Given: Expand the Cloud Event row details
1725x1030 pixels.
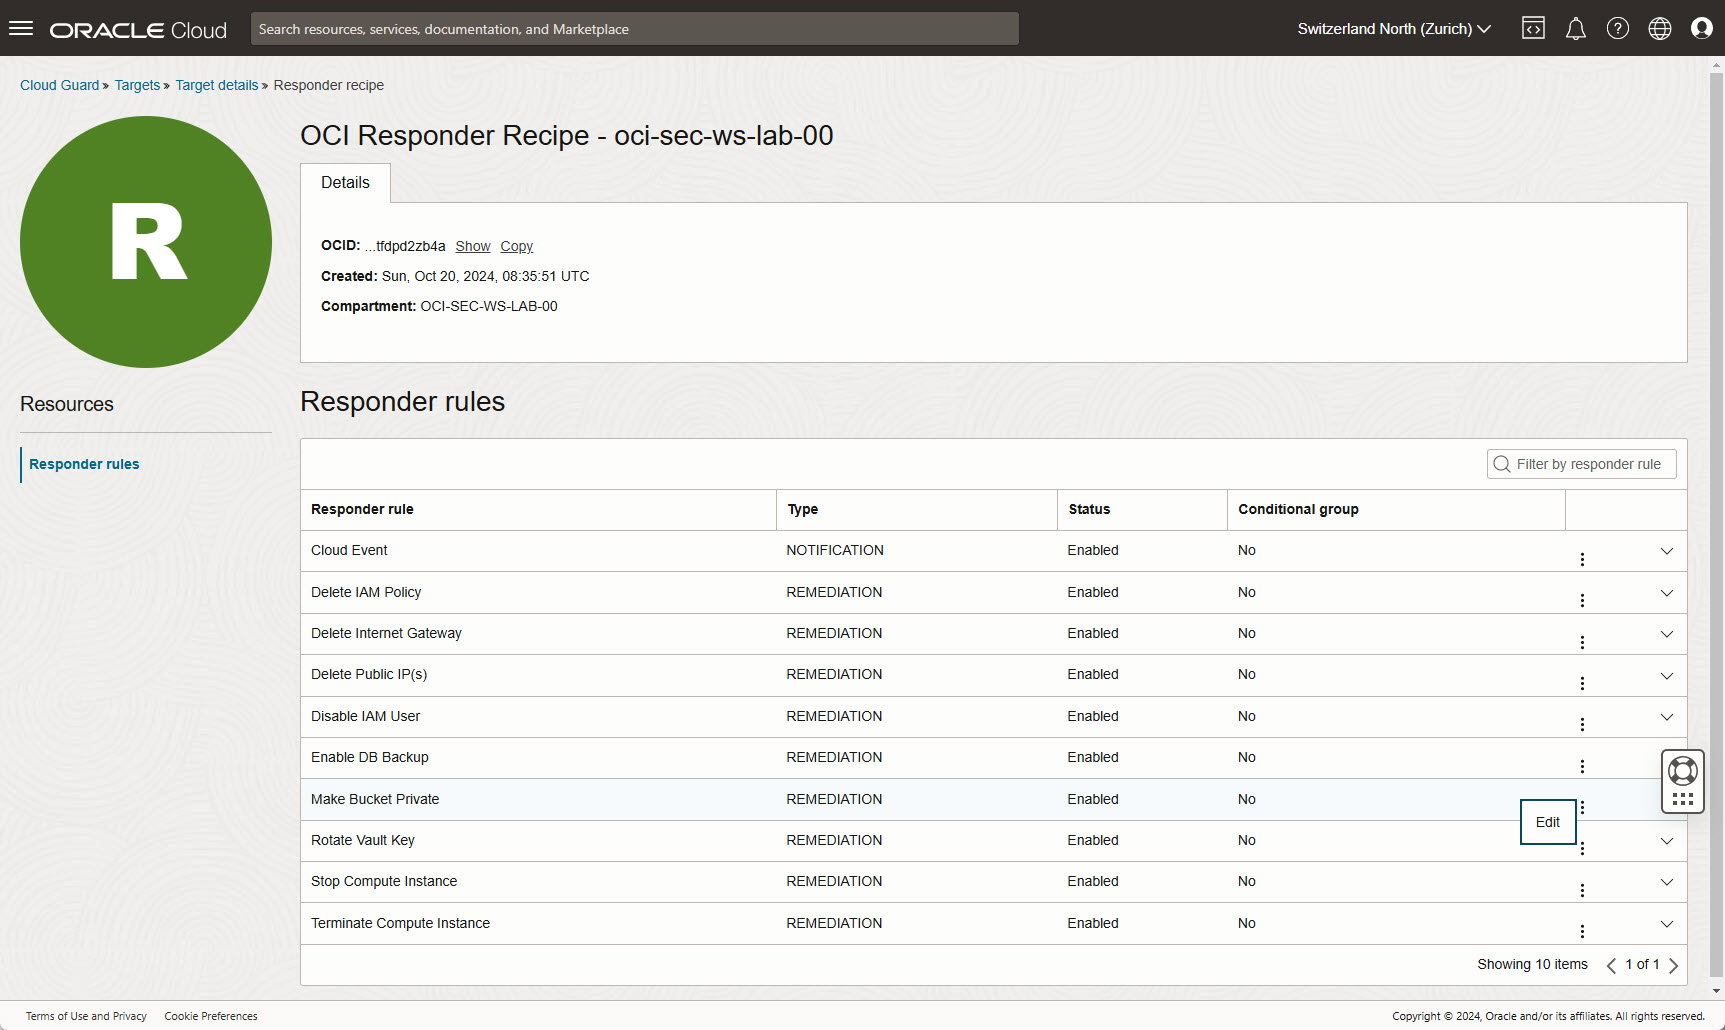Looking at the screenshot, I should [x=1667, y=551].
